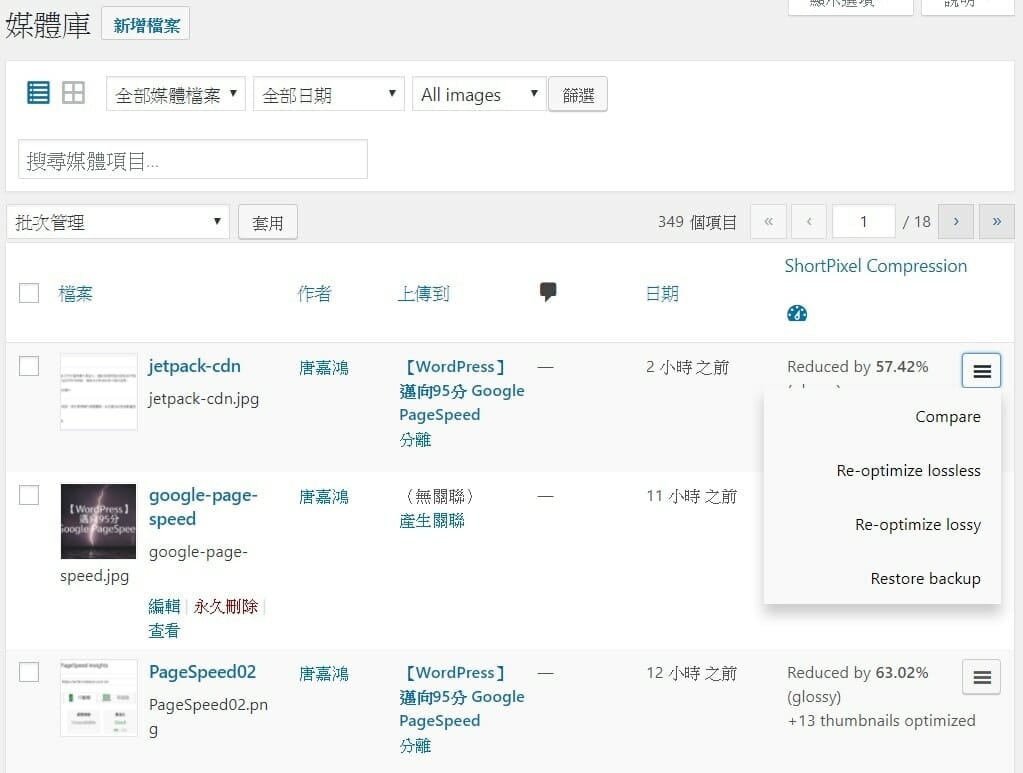1023x773 pixels.
Task: Toggle the select-all checkbox in header
Action: [29, 293]
